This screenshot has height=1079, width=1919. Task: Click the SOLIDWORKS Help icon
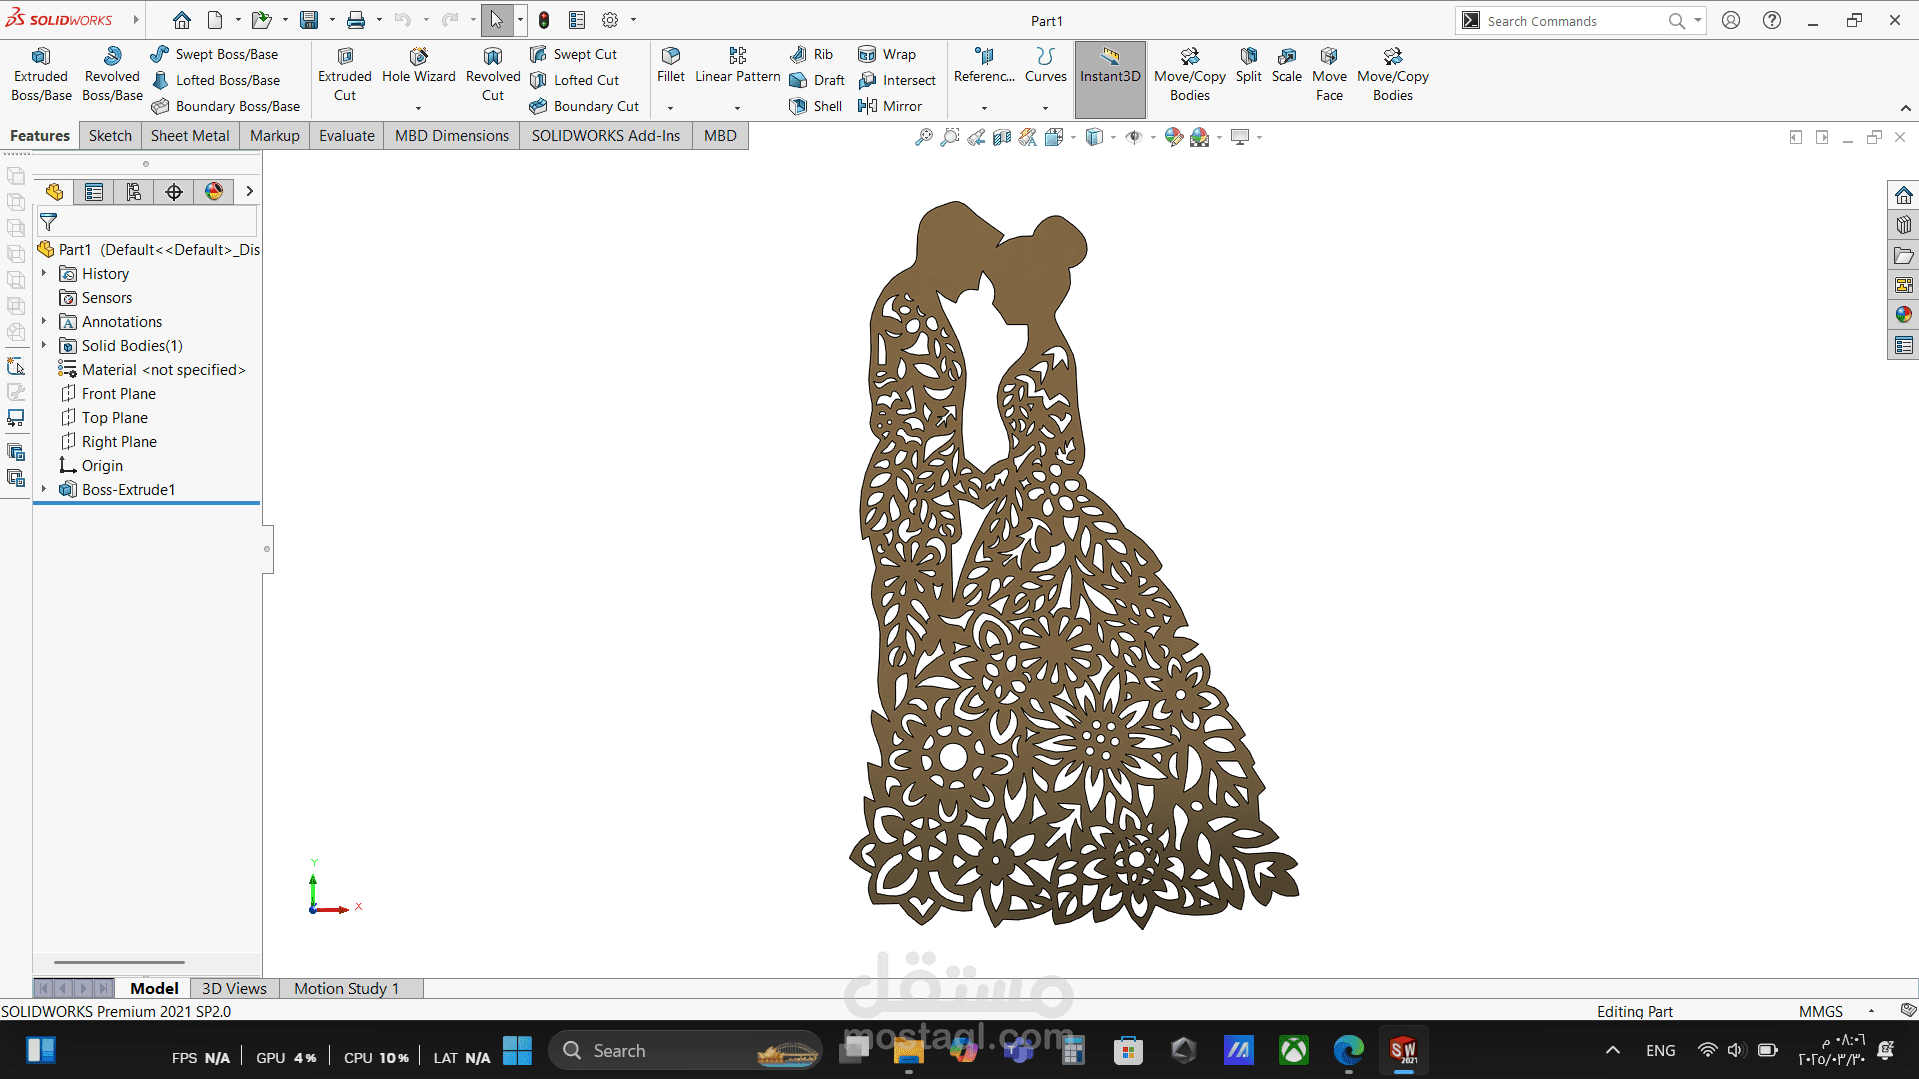1772,20
